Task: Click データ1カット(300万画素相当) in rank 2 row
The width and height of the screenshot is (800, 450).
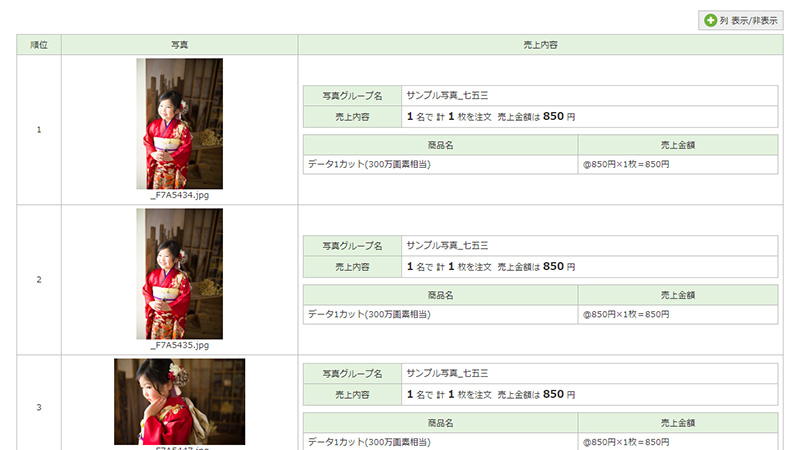Action: [369, 314]
